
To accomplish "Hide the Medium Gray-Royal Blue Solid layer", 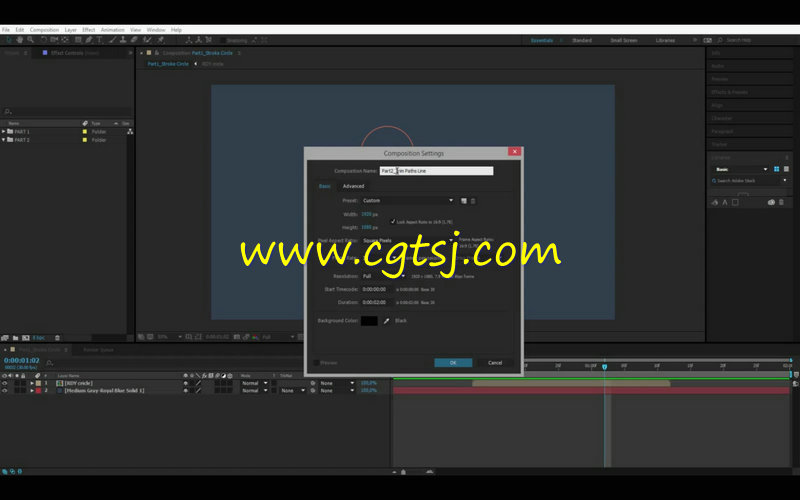I will tap(5, 391).
